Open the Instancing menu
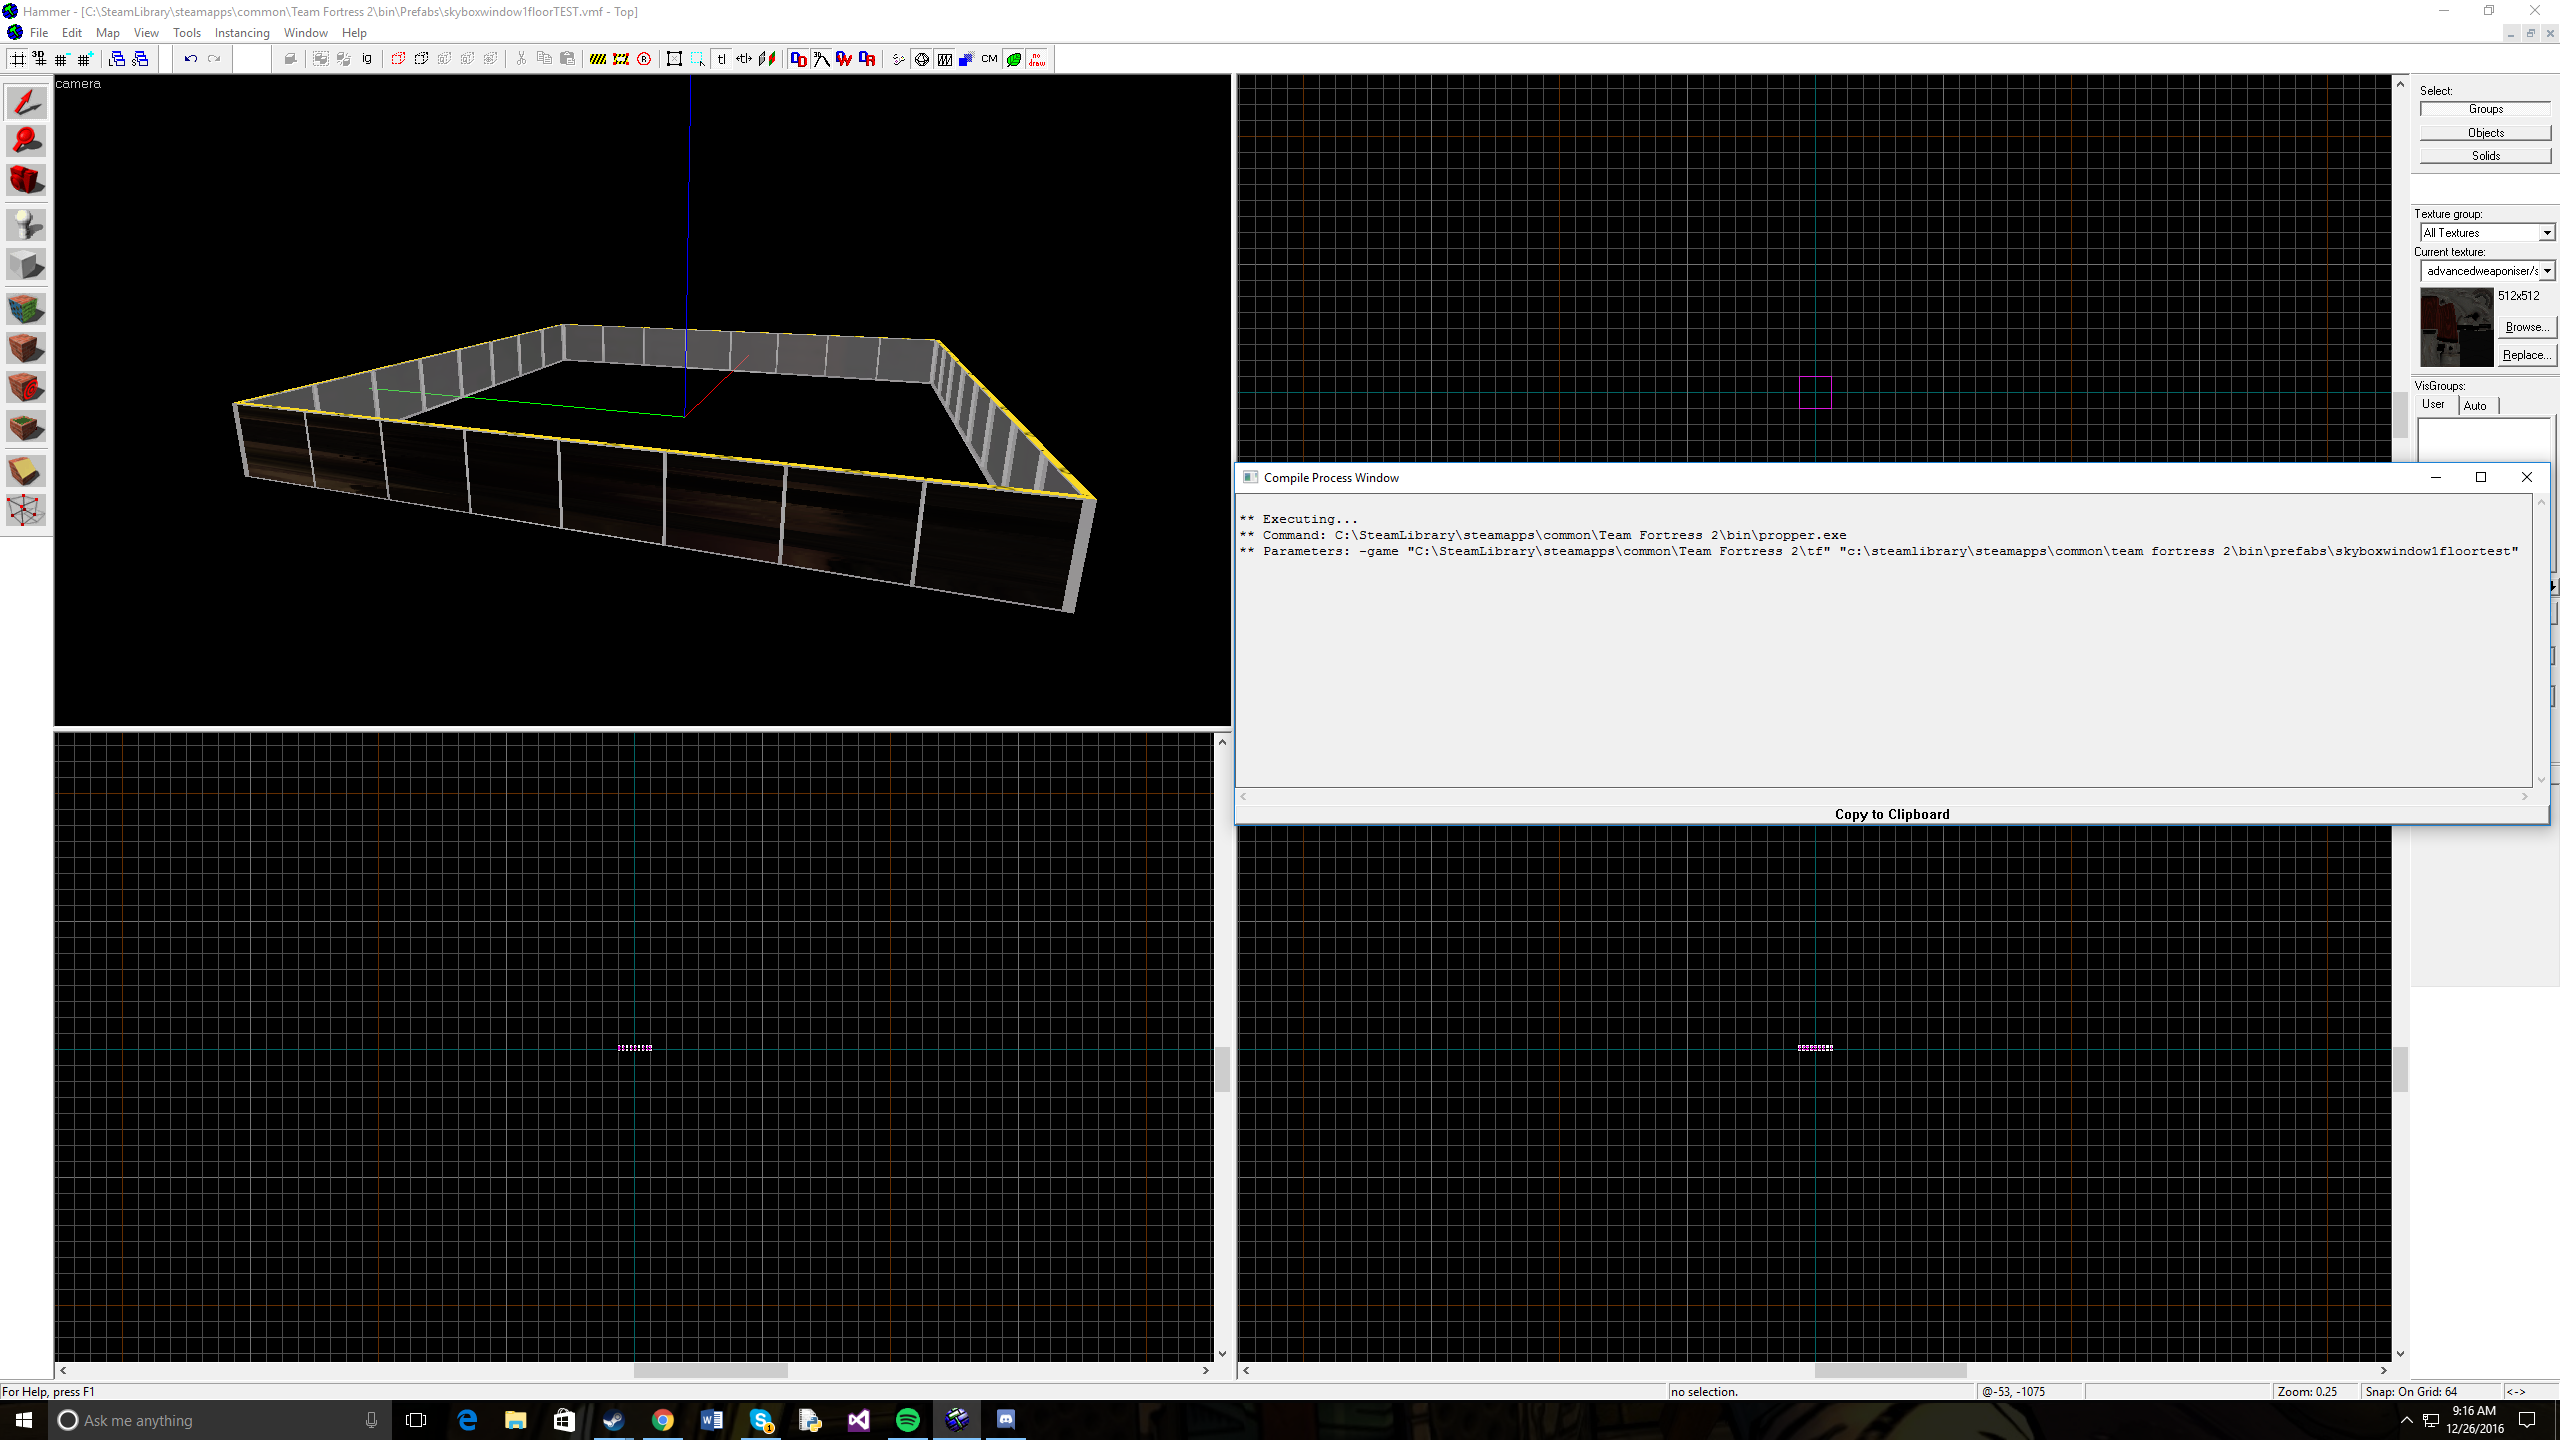The image size is (2560, 1440). 242,33
